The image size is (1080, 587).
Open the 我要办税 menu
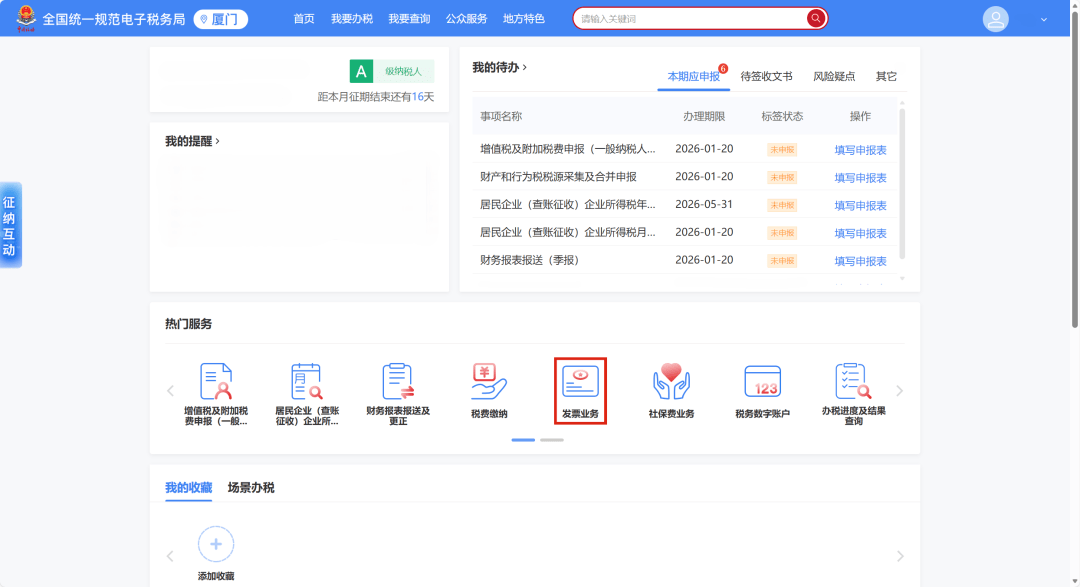click(351, 19)
